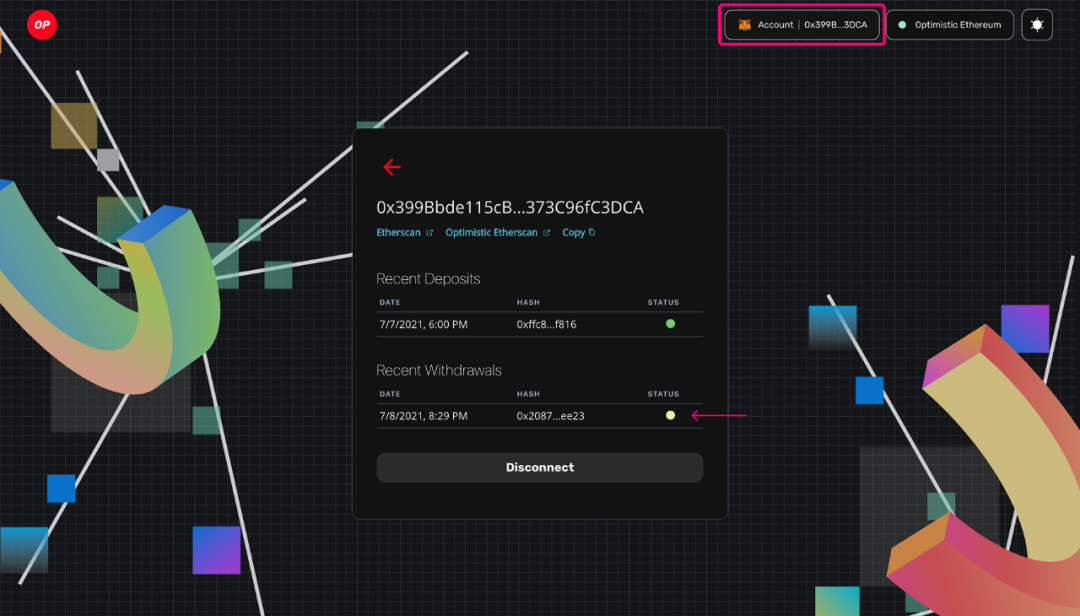The height and width of the screenshot is (616, 1080).
Task: Click the Copy address link
Action: point(573,233)
